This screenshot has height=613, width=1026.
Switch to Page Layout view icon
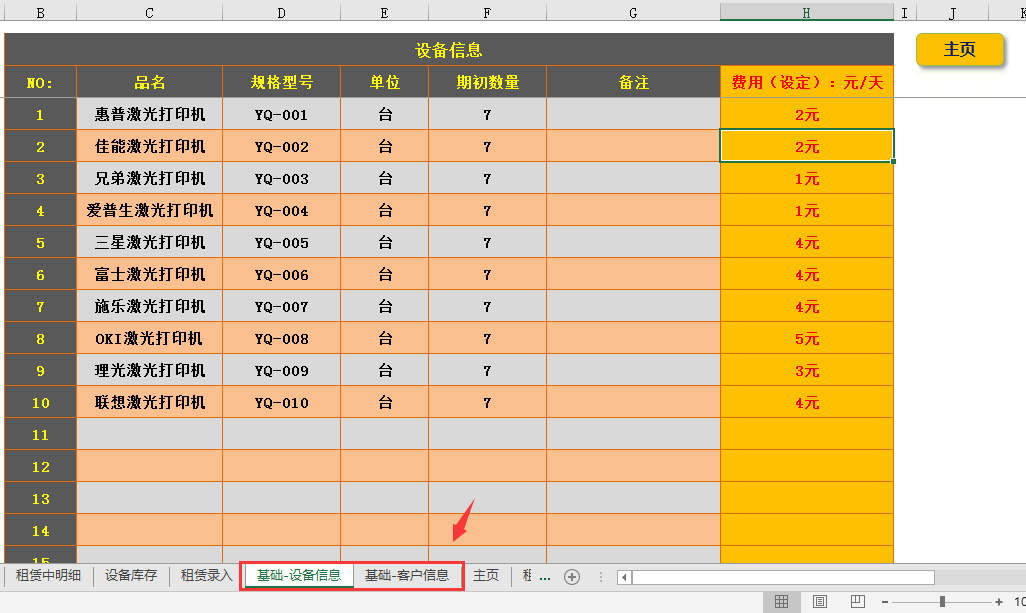tap(819, 601)
